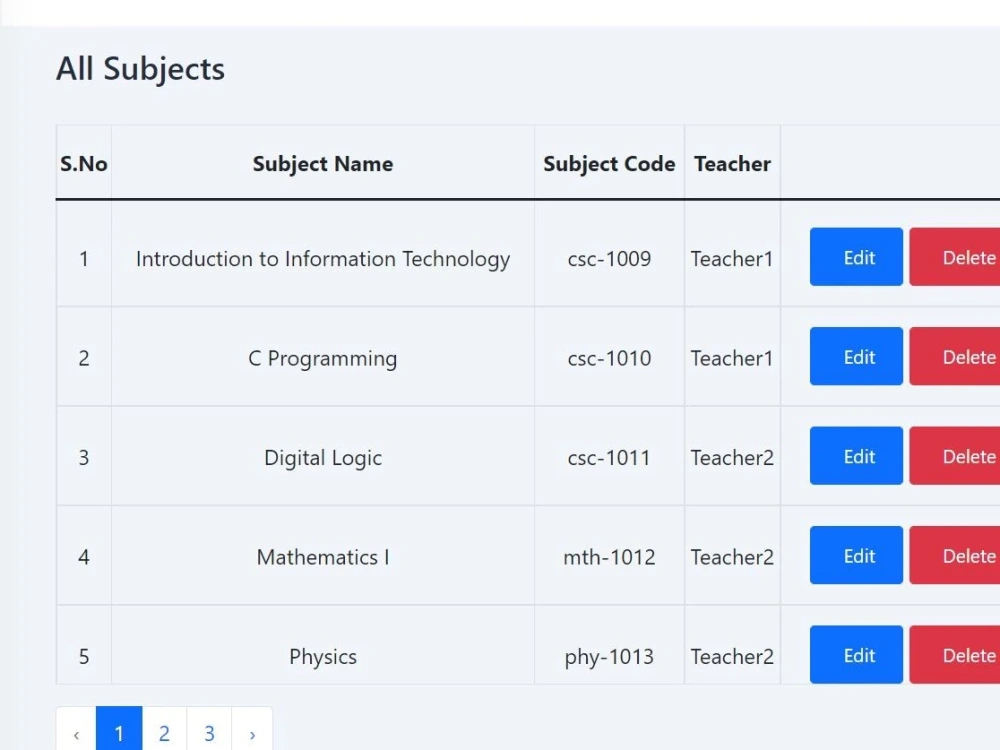Edit the Digital Logic subject
1000x750 pixels.
[x=855, y=456]
